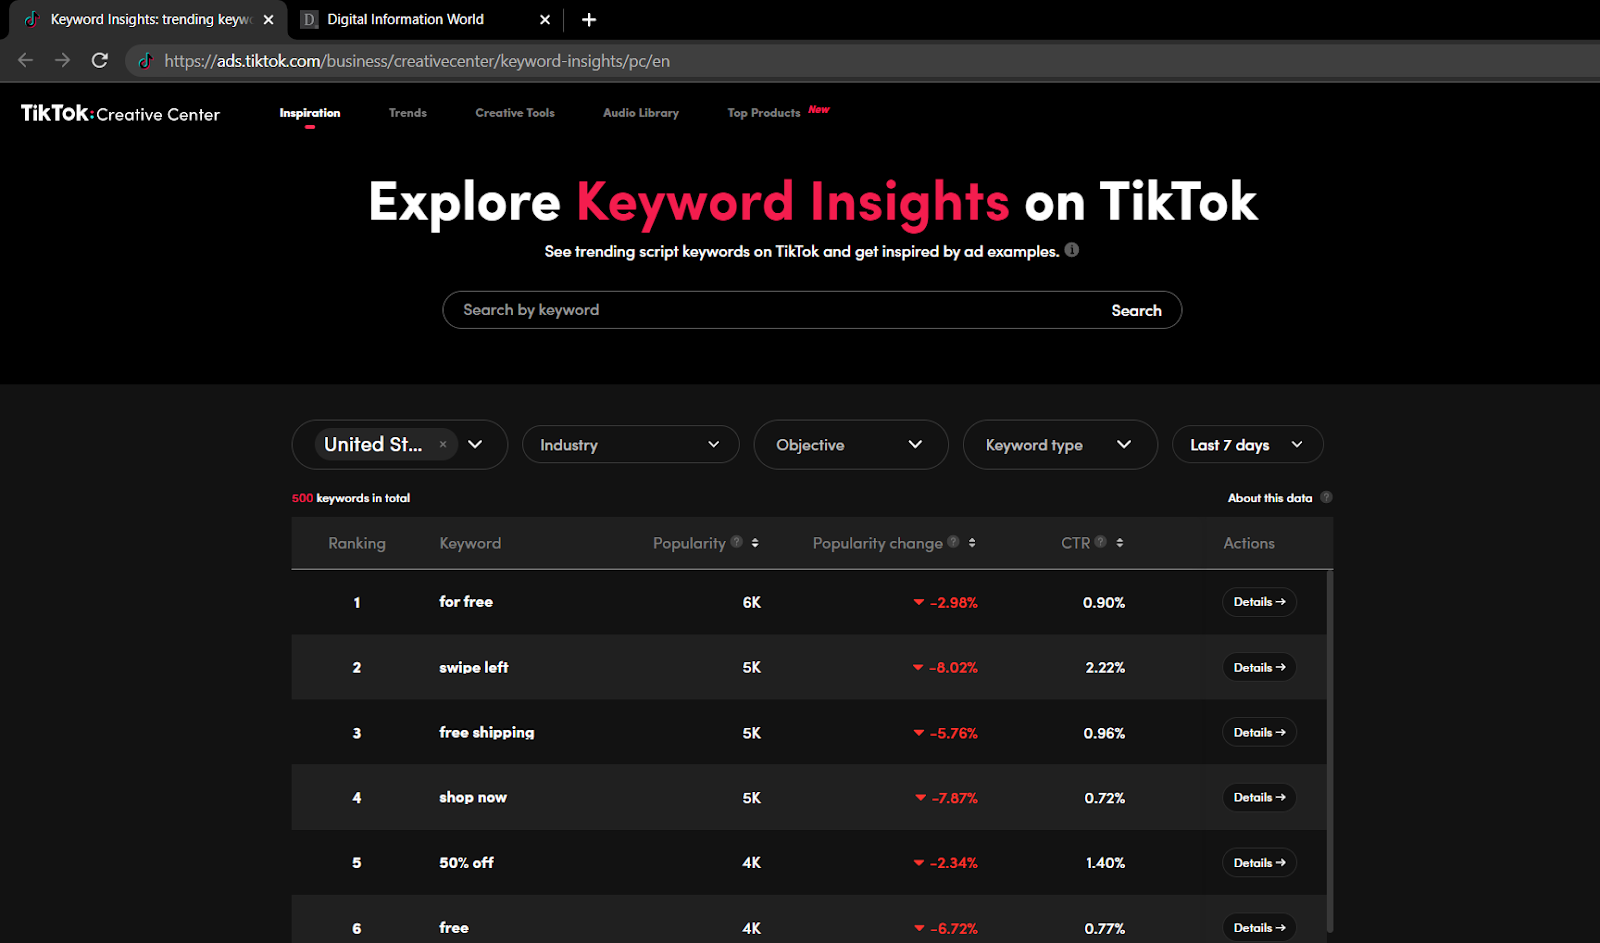1600x943 pixels.
Task: Sort by Popularity change arrows
Action: coord(972,543)
